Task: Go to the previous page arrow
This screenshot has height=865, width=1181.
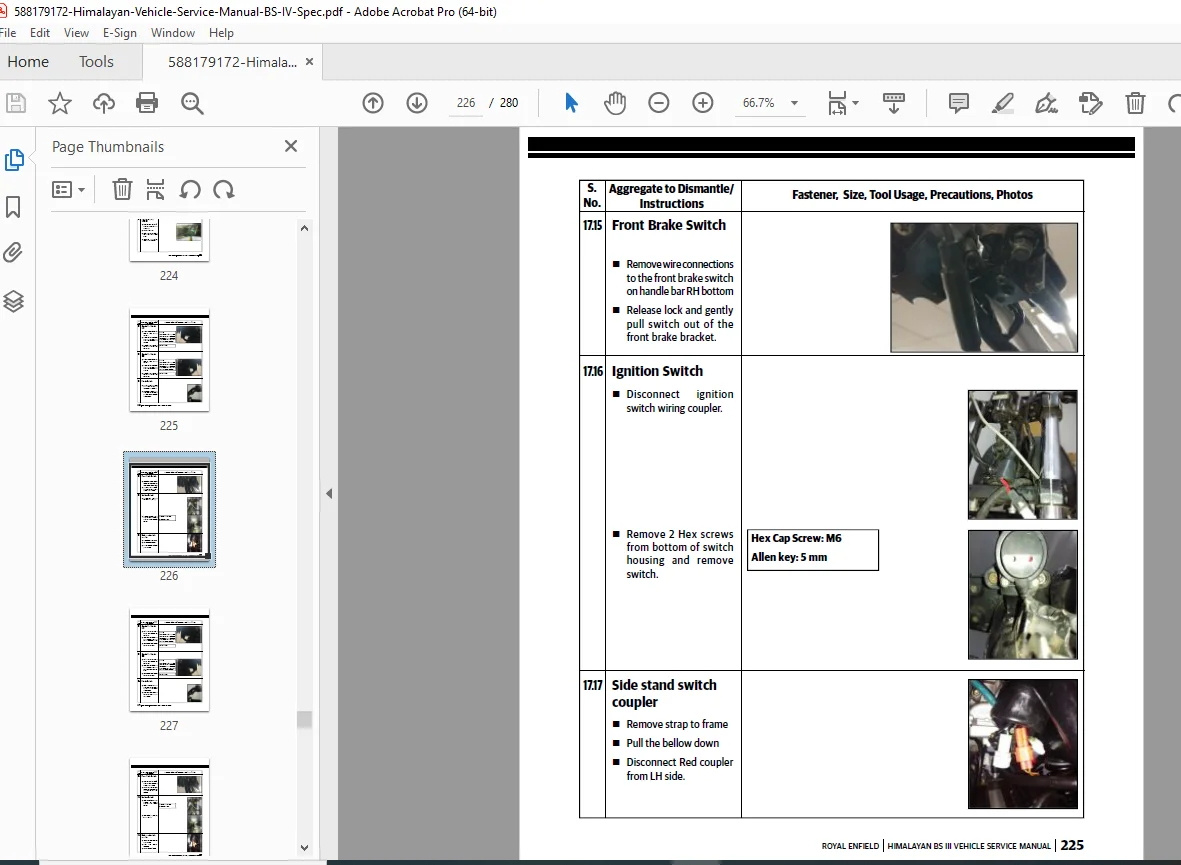Action: point(373,103)
